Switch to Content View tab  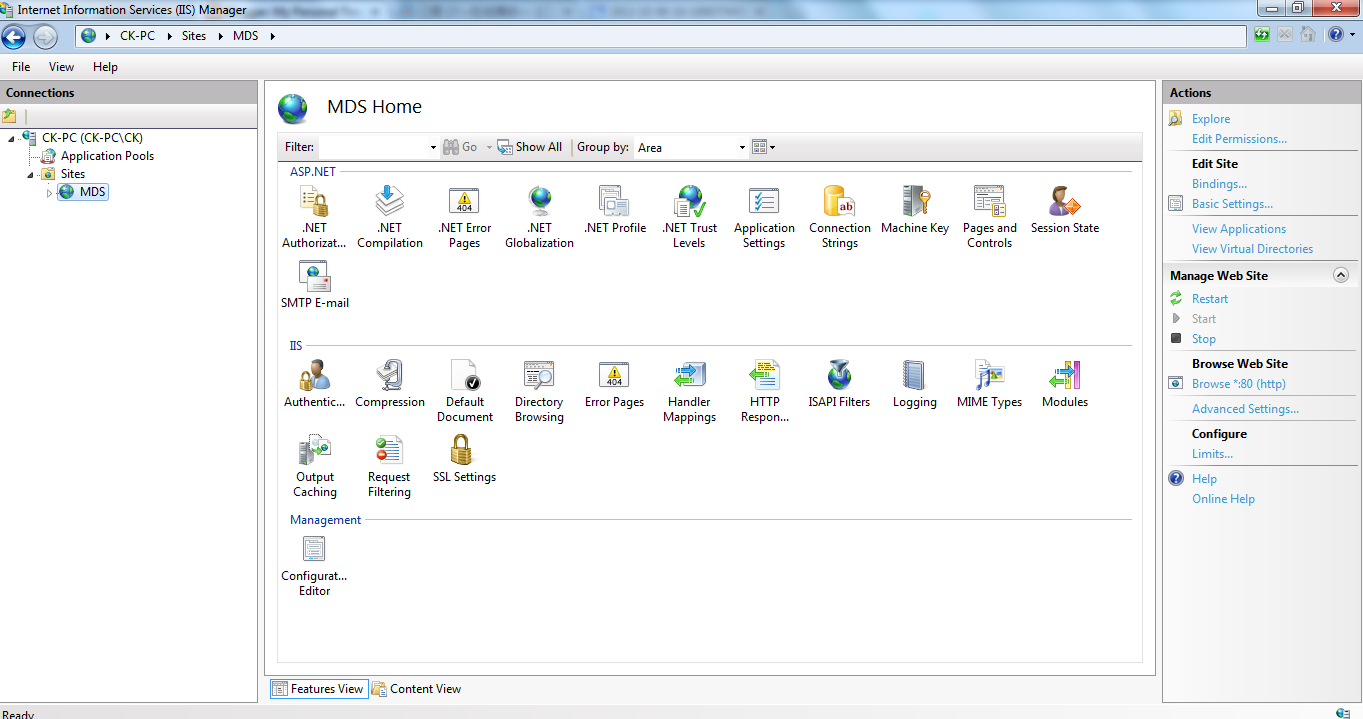coord(416,689)
